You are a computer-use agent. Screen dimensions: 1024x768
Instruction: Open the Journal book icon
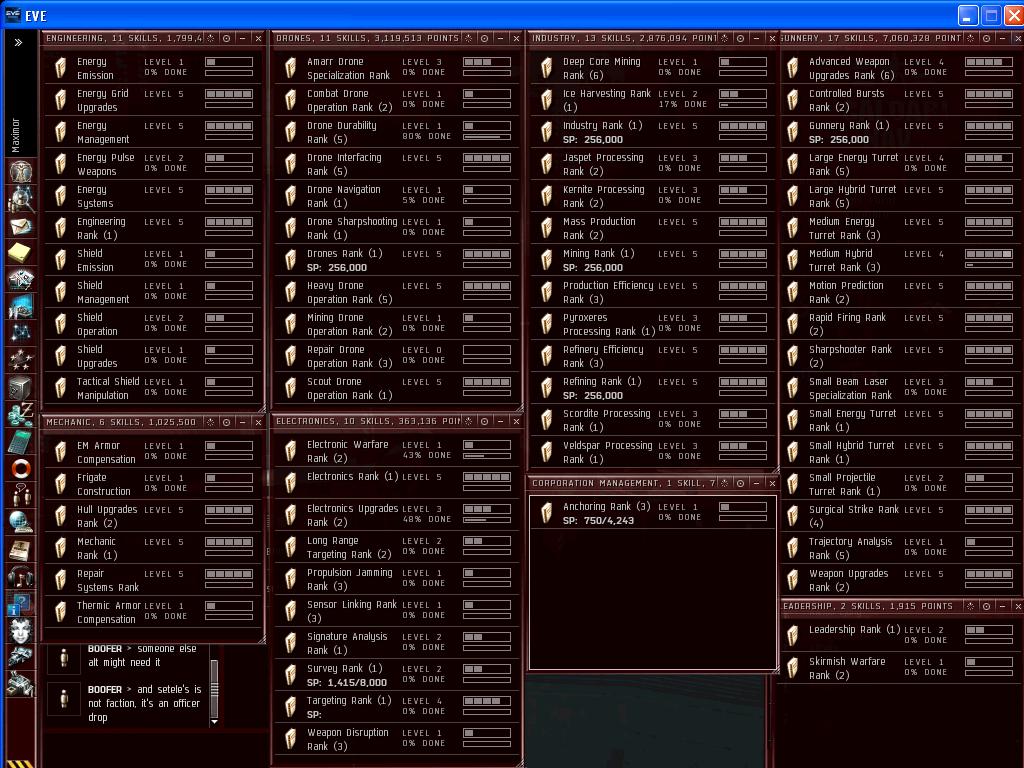click(21, 550)
